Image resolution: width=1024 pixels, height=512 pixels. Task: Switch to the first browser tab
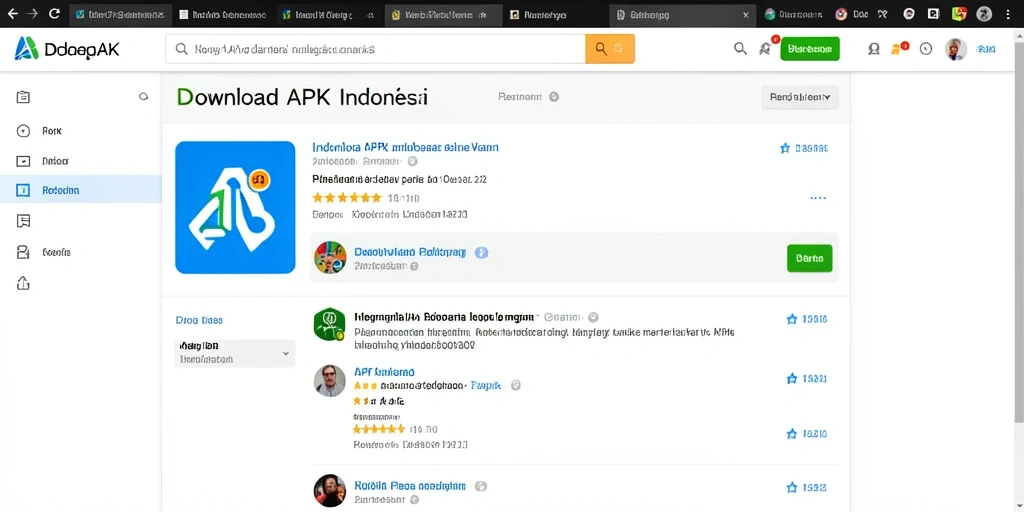[121, 14]
